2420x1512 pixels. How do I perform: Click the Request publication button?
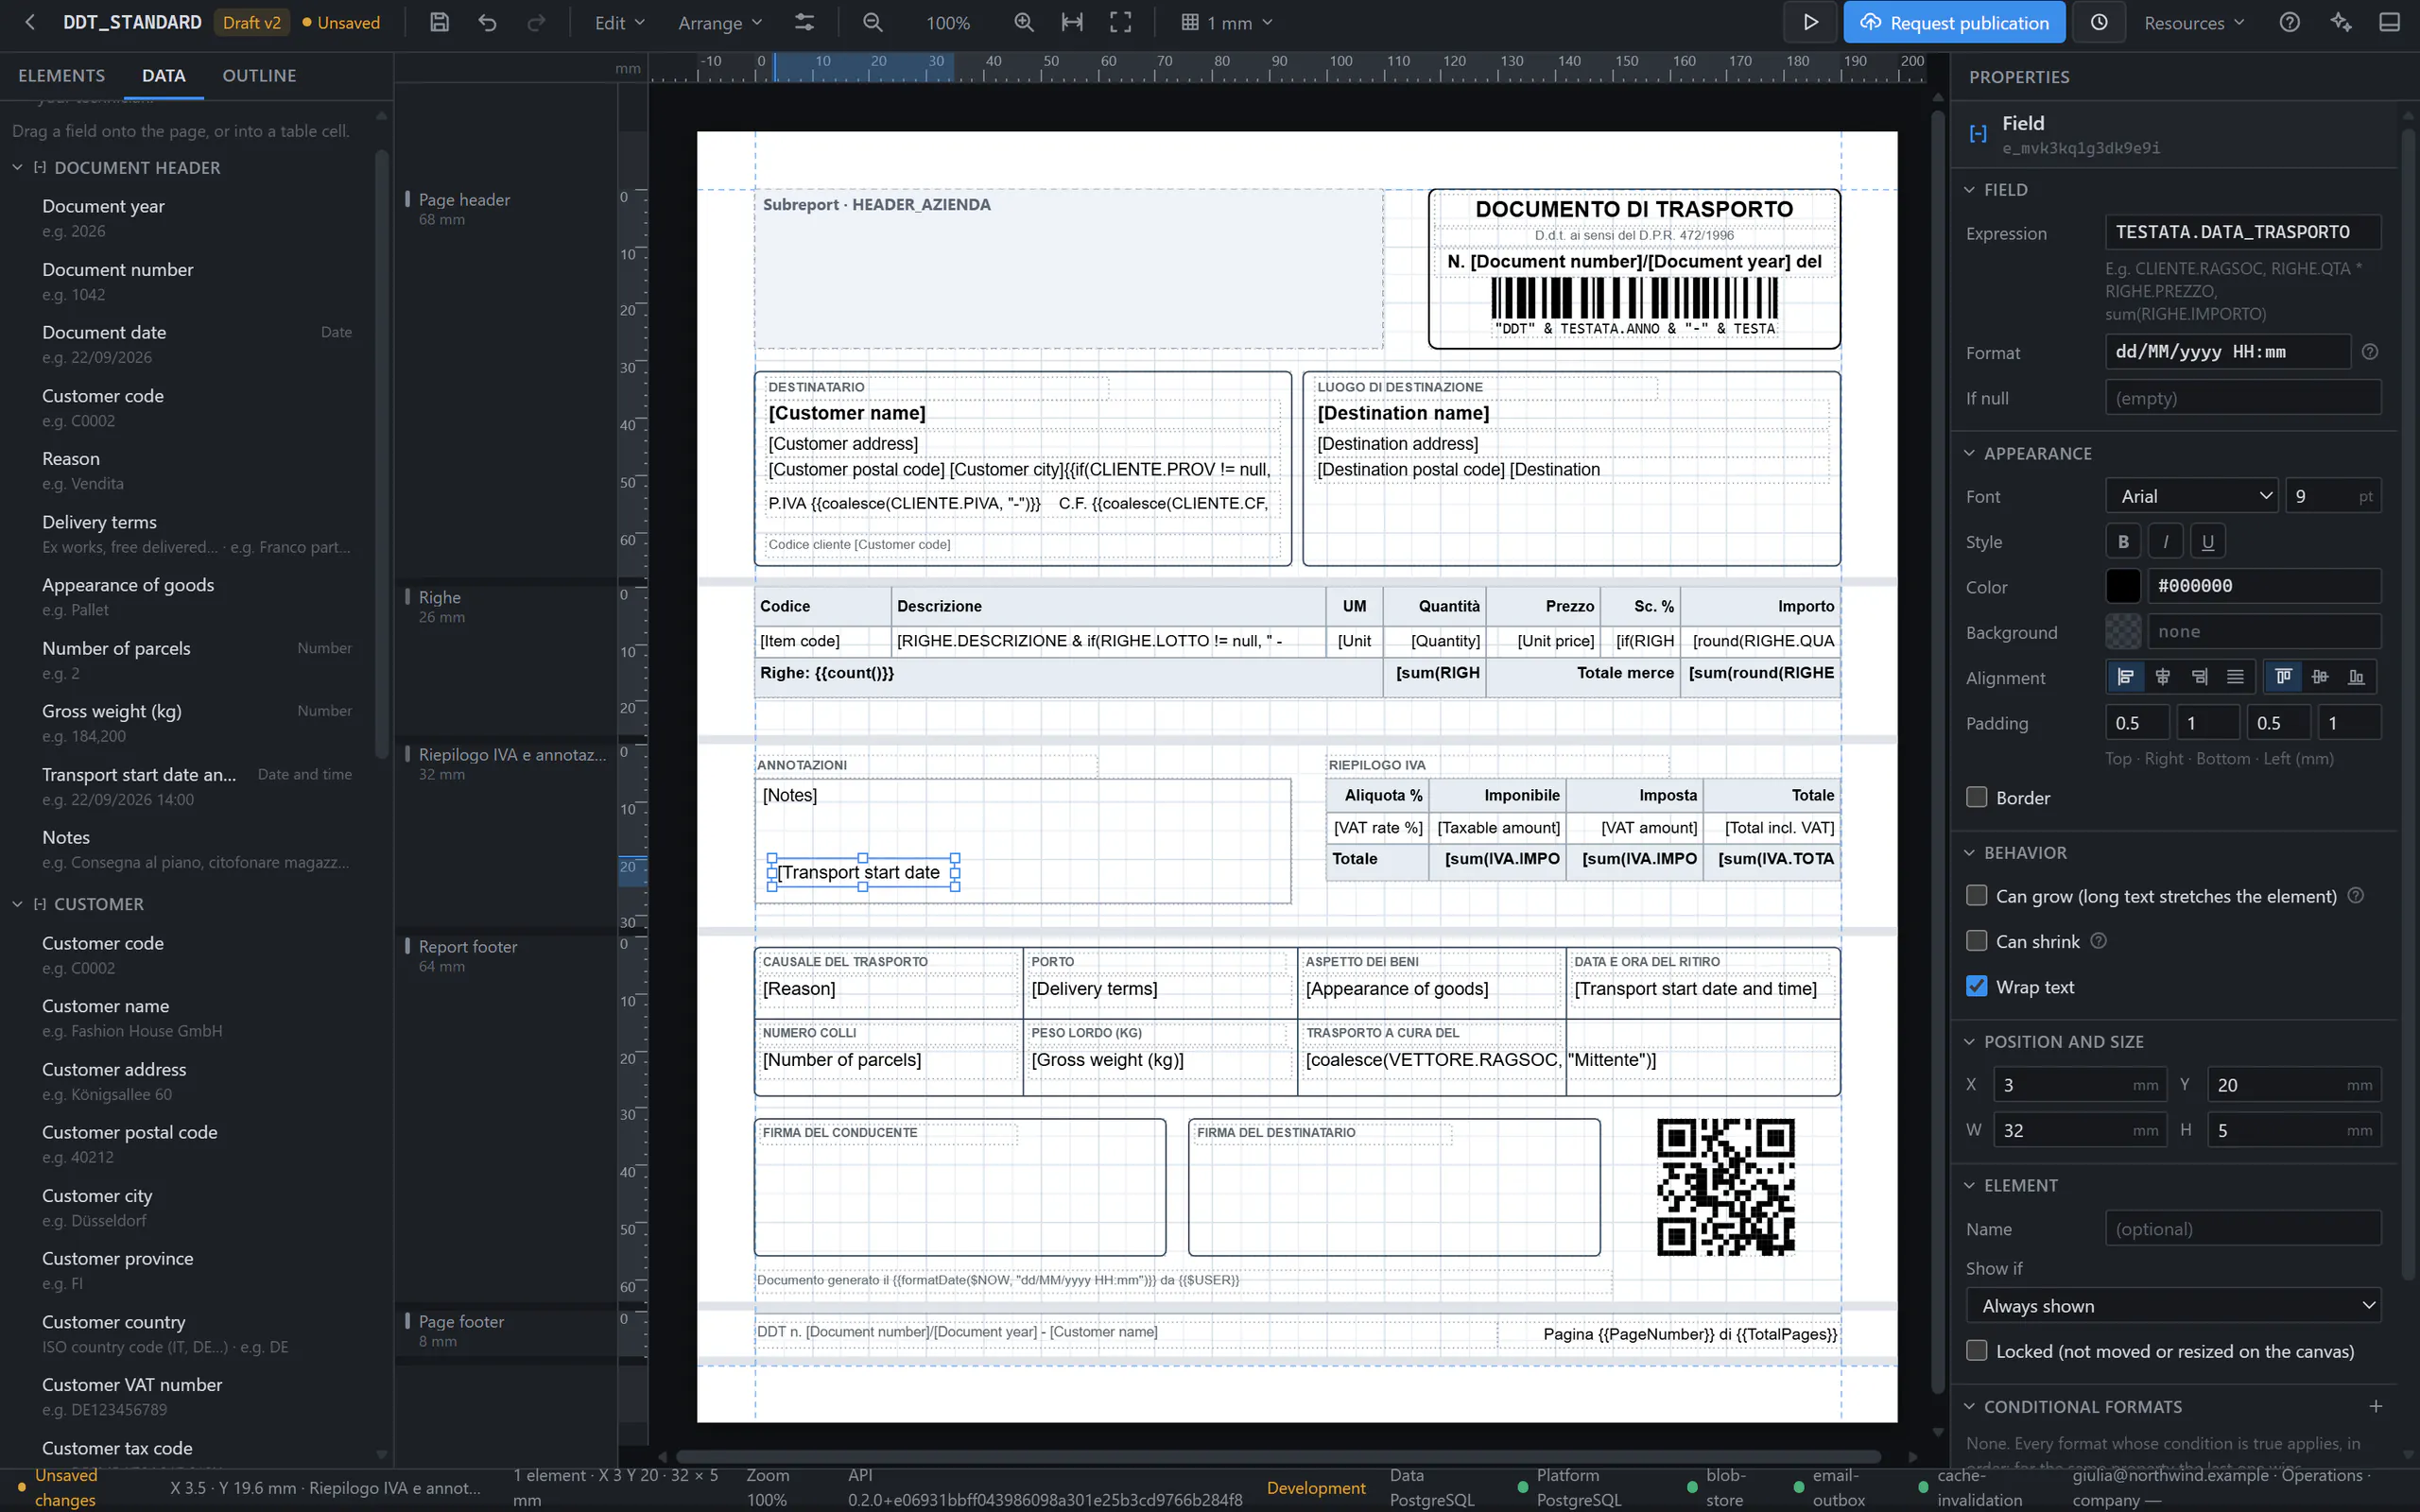[x=1954, y=22]
